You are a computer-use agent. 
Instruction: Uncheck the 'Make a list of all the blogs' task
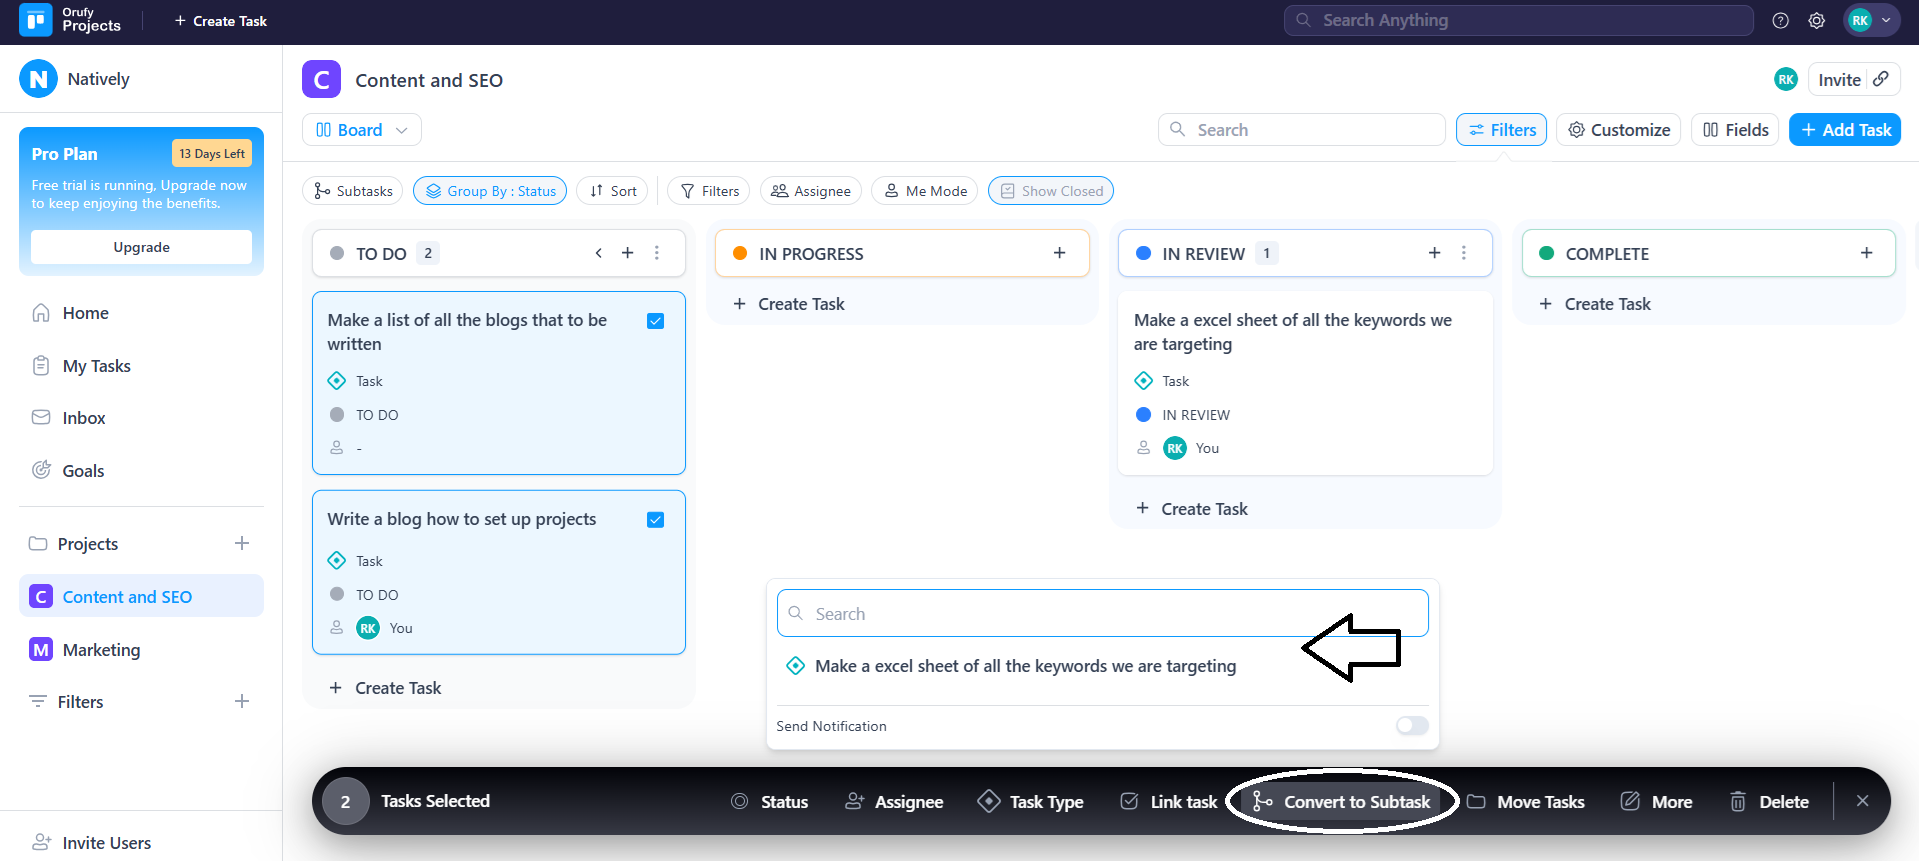click(x=656, y=321)
